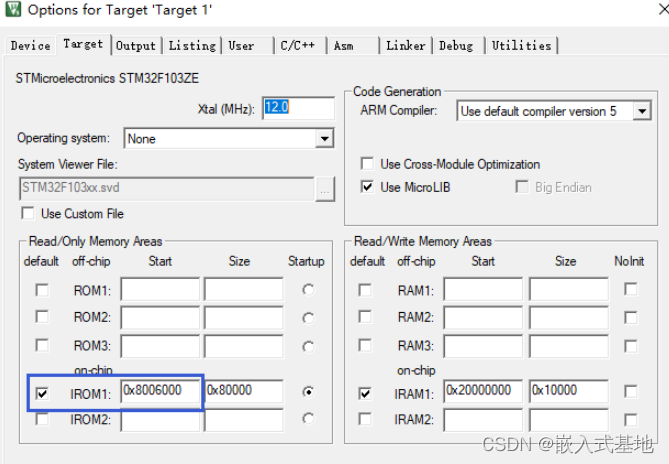Image resolution: width=669 pixels, height=464 pixels.
Task: Open the C/C++ tab
Action: click(x=299, y=46)
